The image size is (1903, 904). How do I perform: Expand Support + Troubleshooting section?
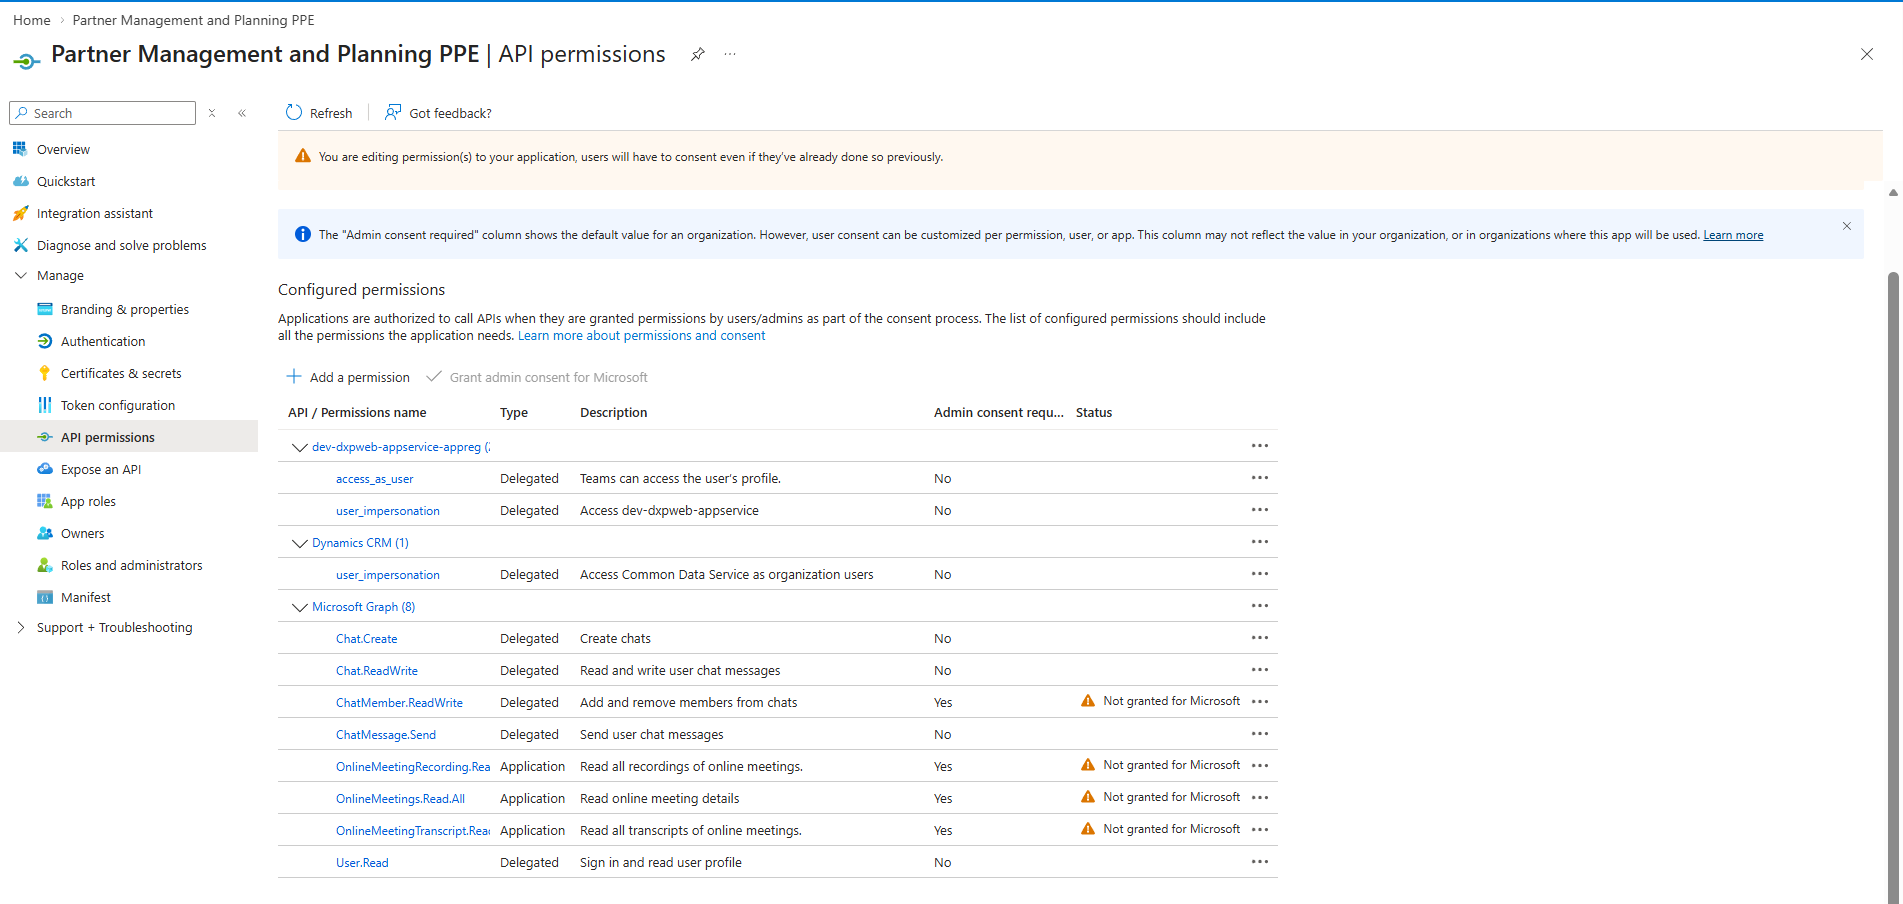(x=20, y=628)
